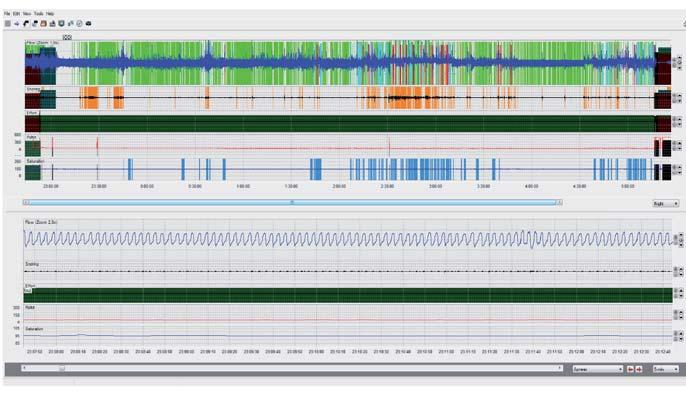Image resolution: width=686 pixels, height=398 pixels.
Task: Click the bottom horizontal scrollbar thumb
Action: click(62, 368)
